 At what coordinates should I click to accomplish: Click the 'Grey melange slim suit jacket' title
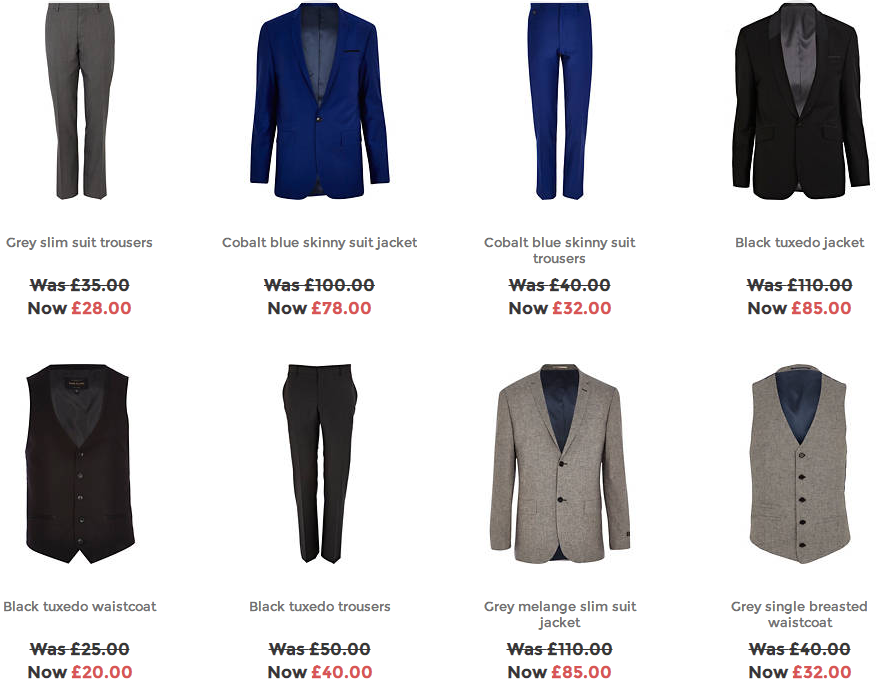pyautogui.click(x=559, y=614)
